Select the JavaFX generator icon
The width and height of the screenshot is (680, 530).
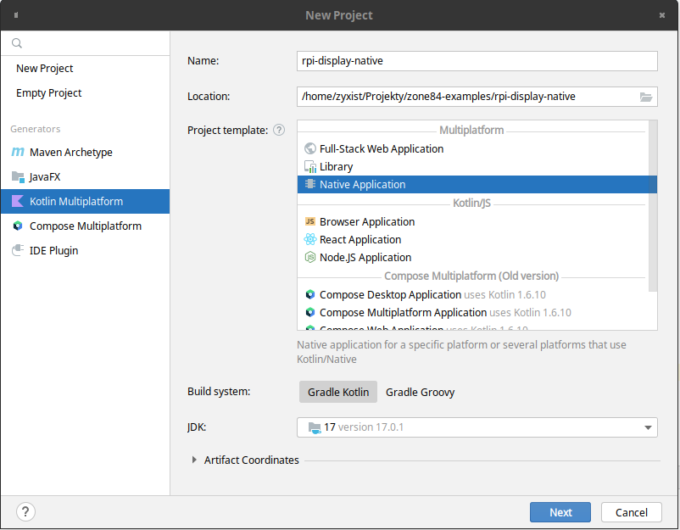[x=18, y=177]
